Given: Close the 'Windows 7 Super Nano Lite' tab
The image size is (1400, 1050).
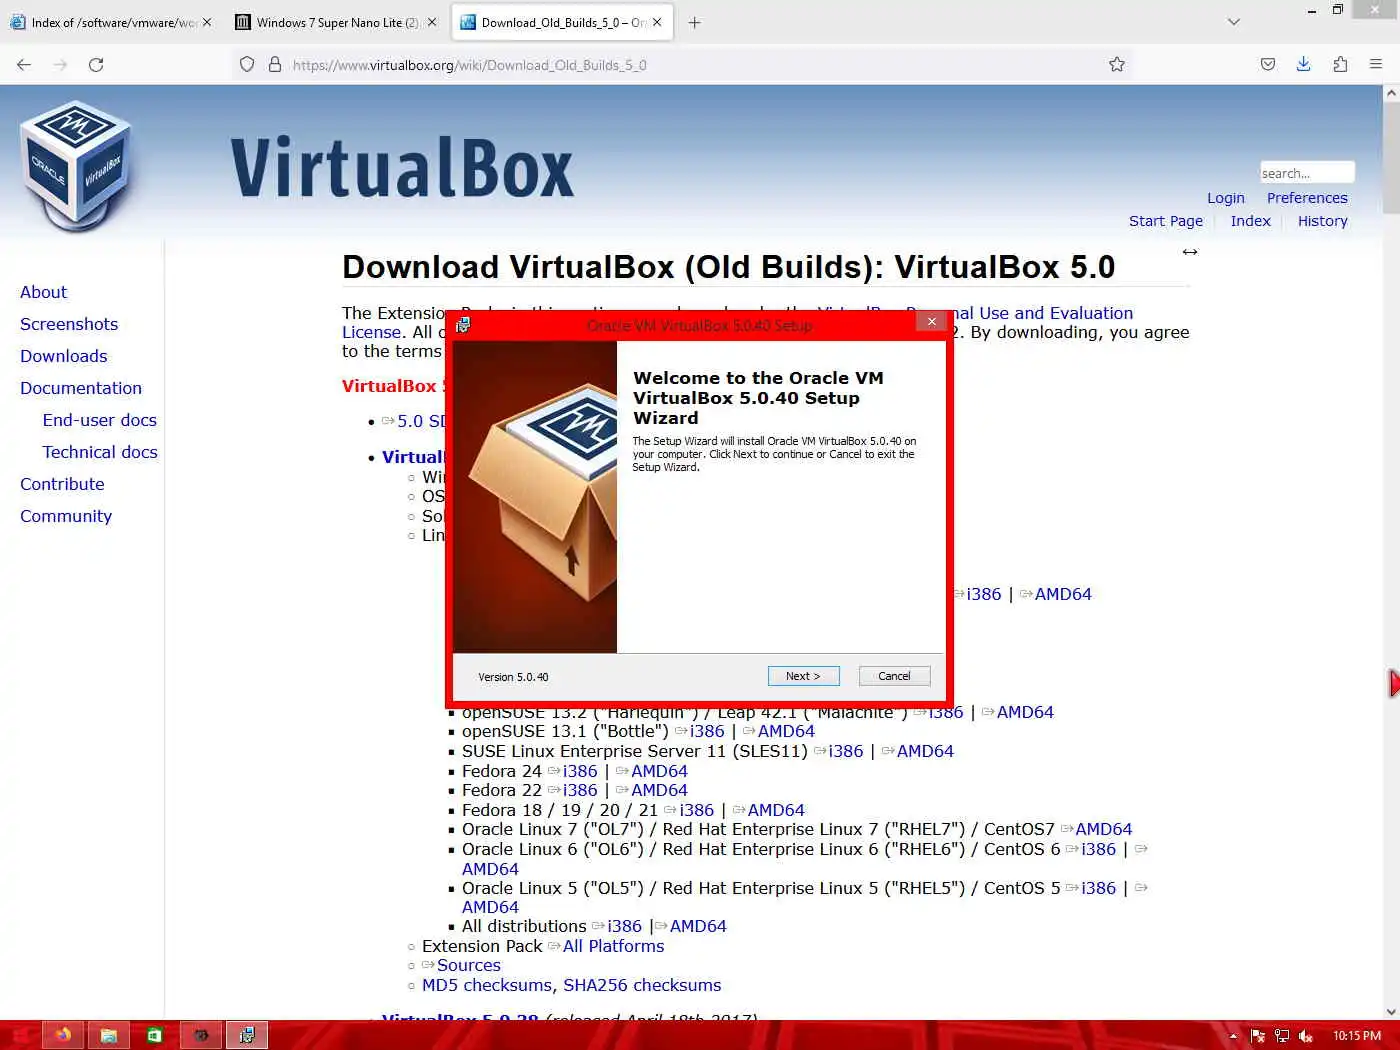Looking at the screenshot, I should pyautogui.click(x=432, y=22).
